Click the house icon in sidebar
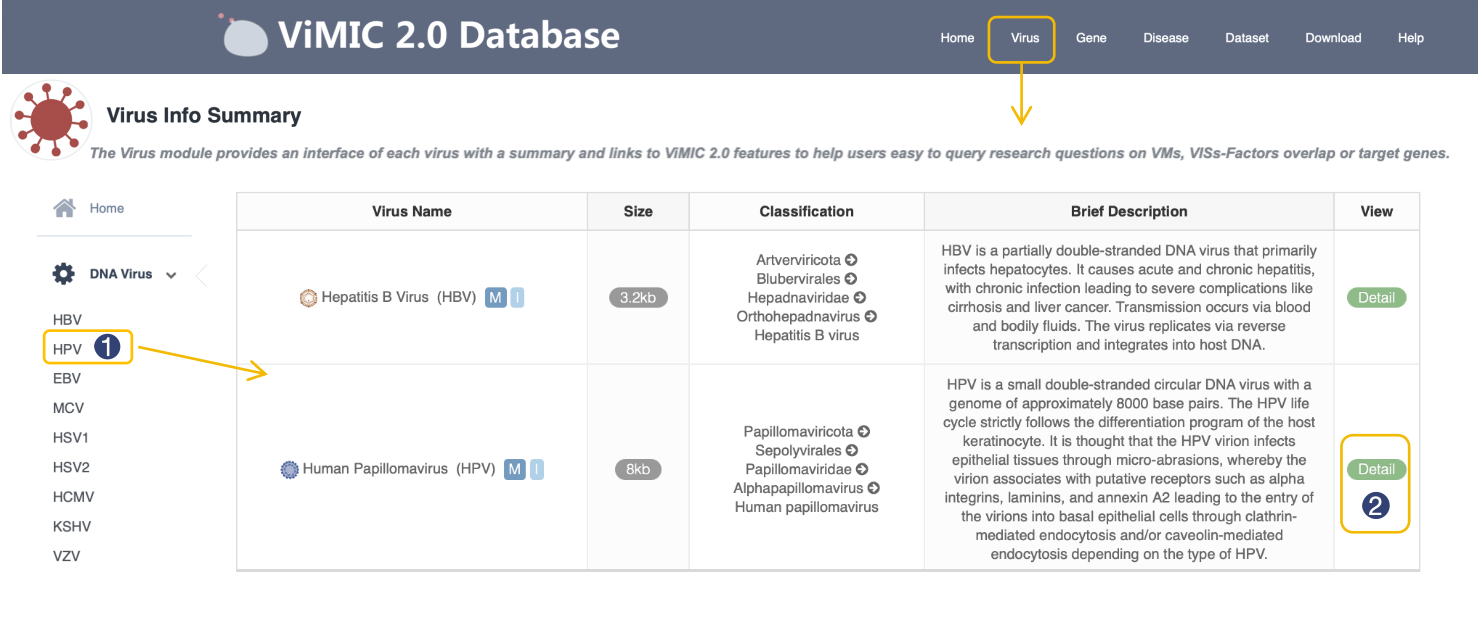The image size is (1478, 618). click(65, 208)
